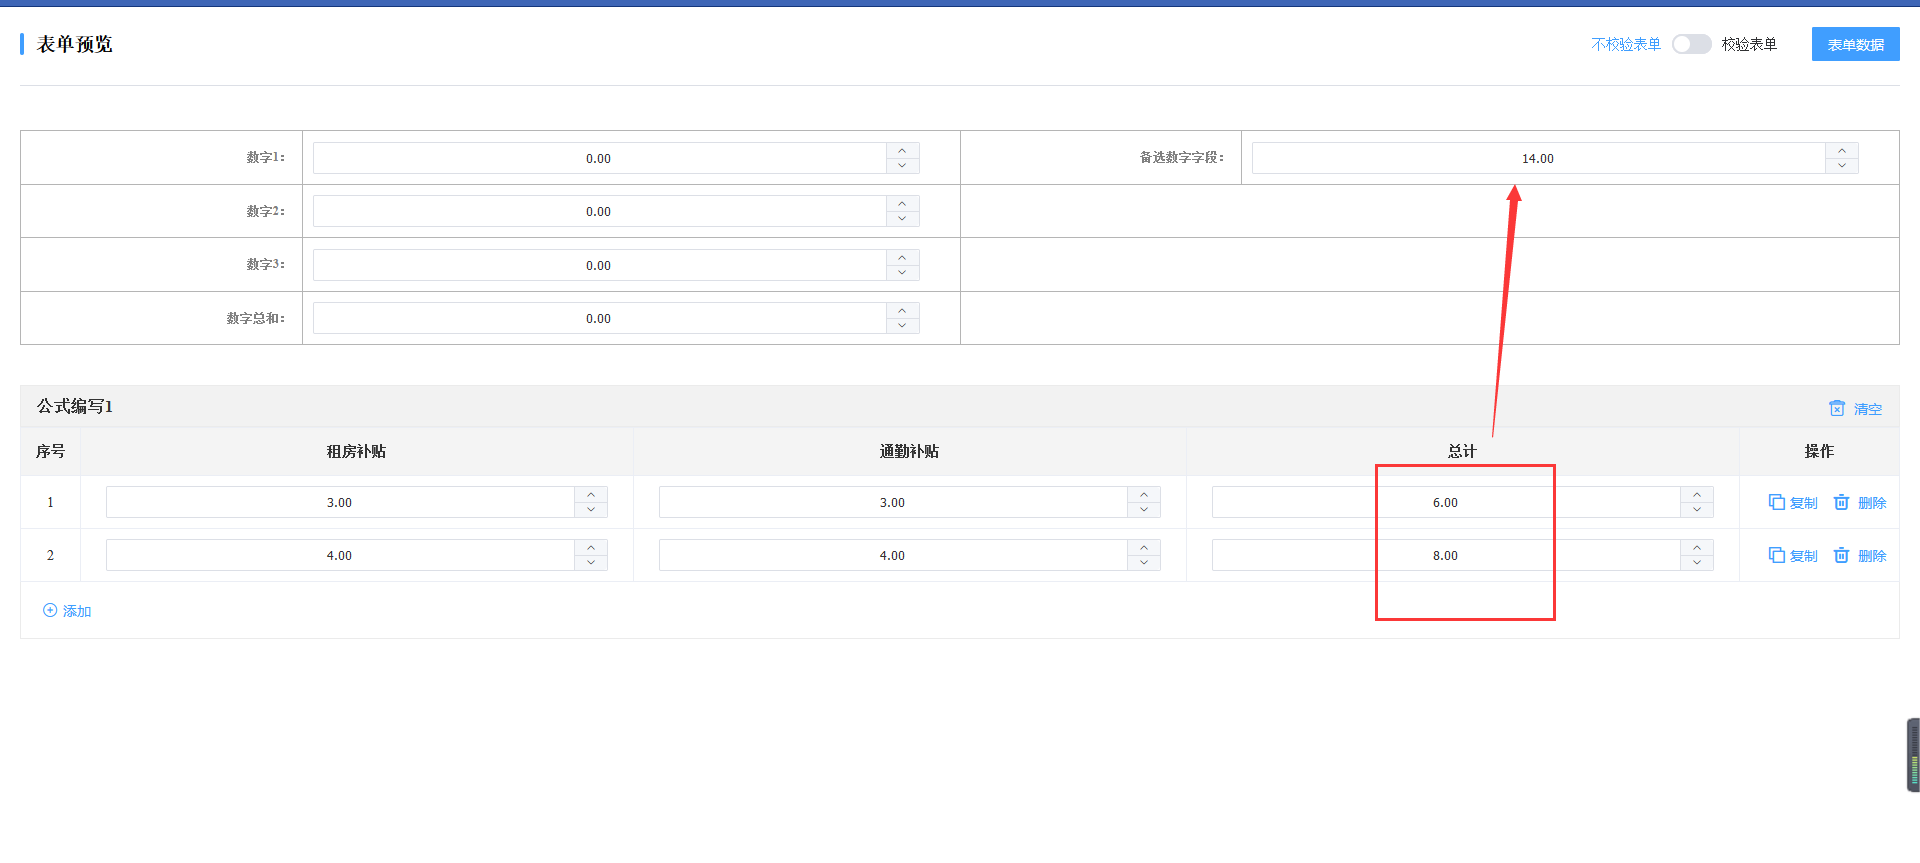
Task: Increase row 2 租房补贴 value
Action: pyautogui.click(x=591, y=547)
